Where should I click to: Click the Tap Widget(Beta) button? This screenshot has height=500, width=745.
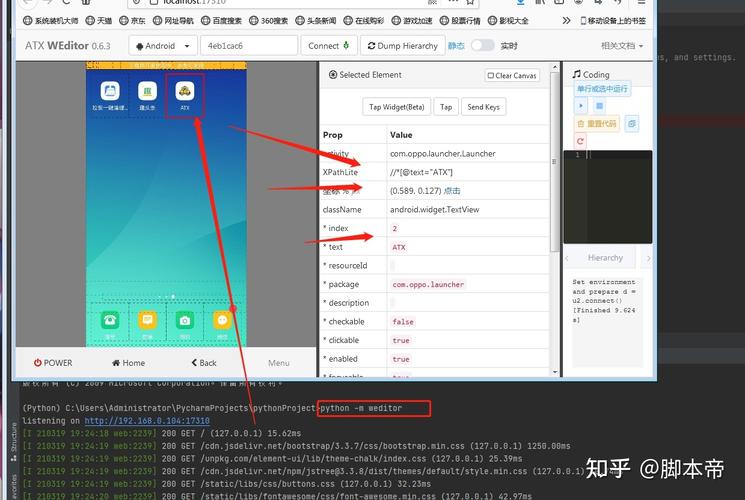(397, 107)
